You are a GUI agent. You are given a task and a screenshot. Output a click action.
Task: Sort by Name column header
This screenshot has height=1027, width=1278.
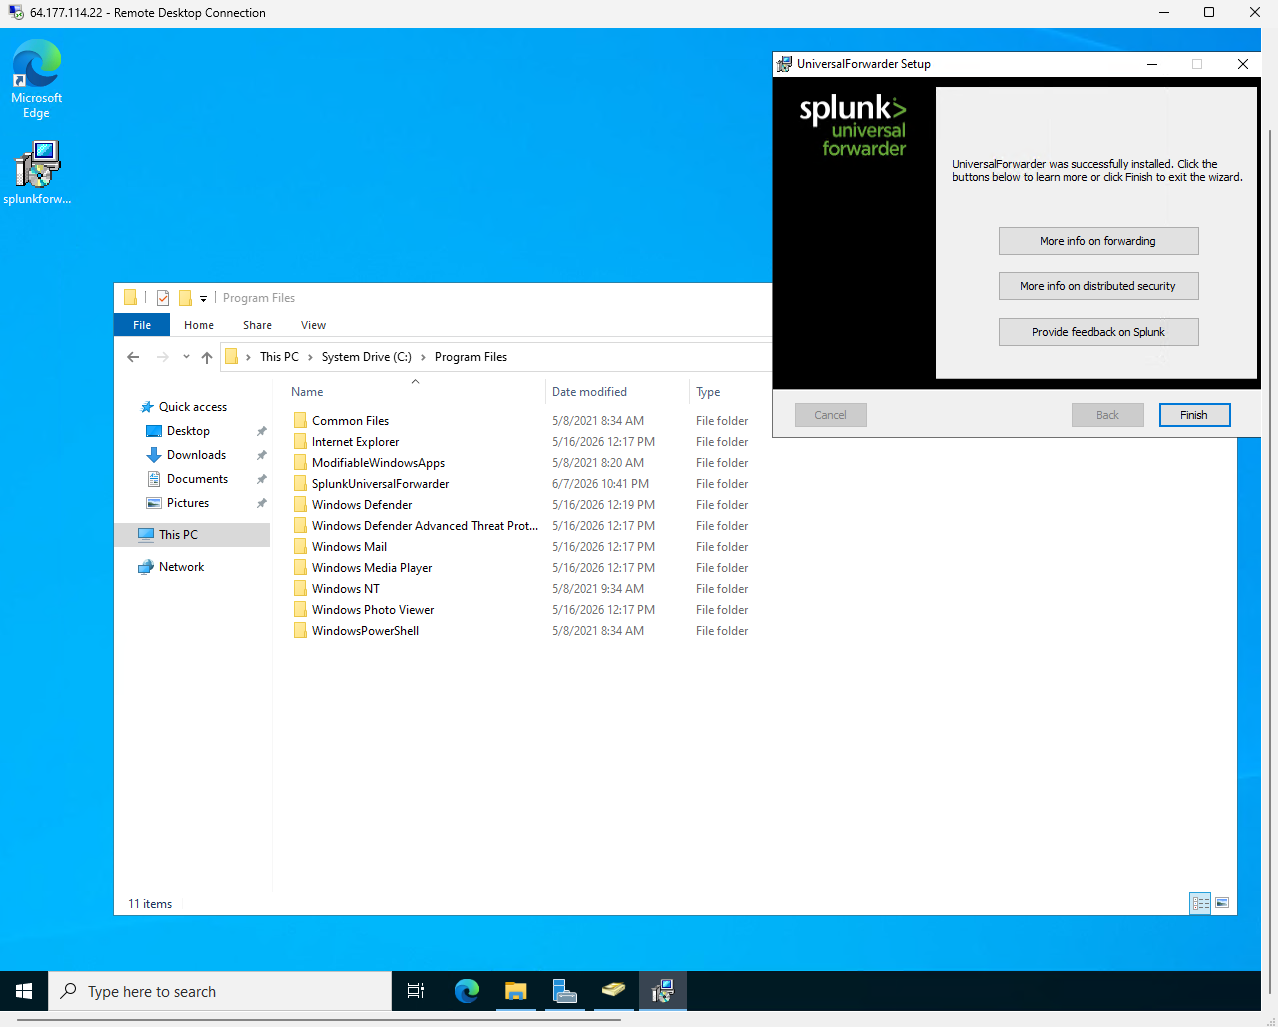307,392
